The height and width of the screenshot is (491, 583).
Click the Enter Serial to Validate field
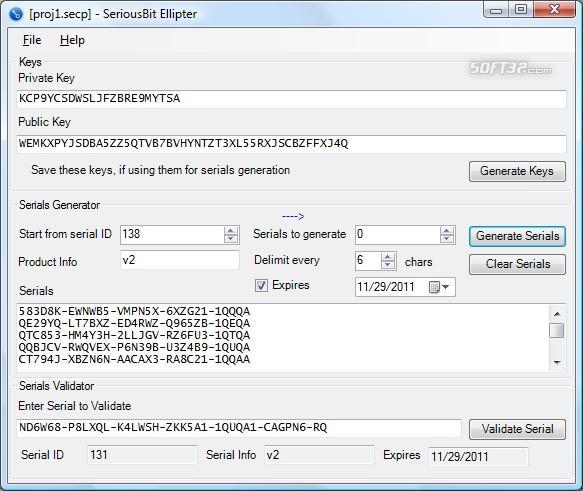pyautogui.click(x=239, y=428)
